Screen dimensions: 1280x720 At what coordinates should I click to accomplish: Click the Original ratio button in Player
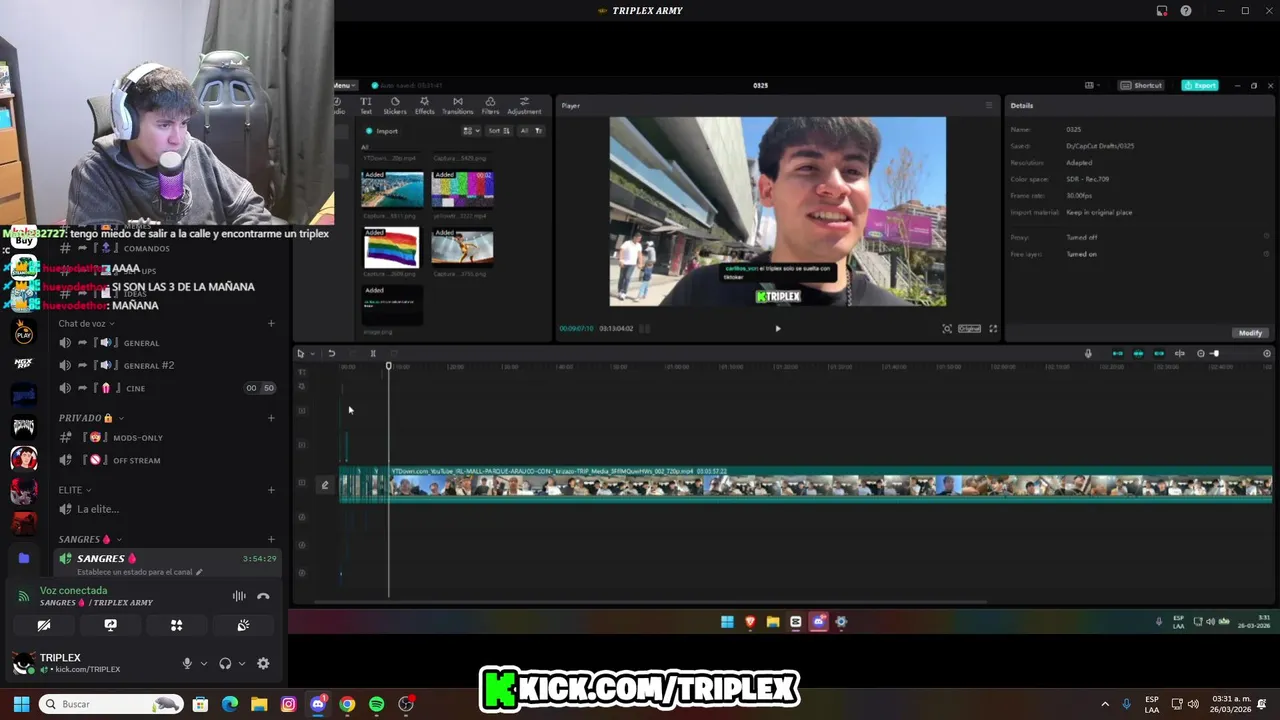[x=970, y=328]
